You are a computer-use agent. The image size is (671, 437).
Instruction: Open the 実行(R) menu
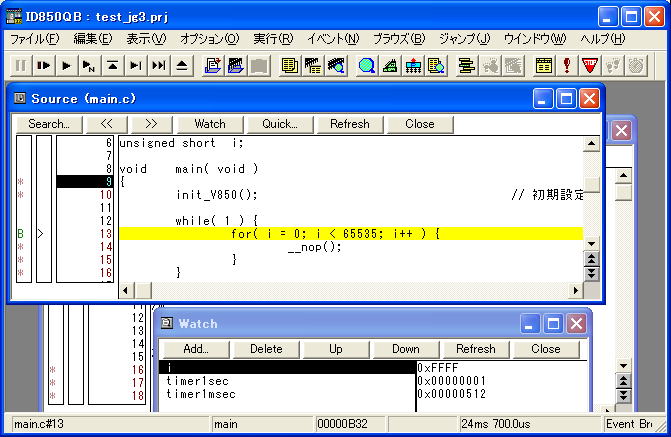click(x=273, y=39)
